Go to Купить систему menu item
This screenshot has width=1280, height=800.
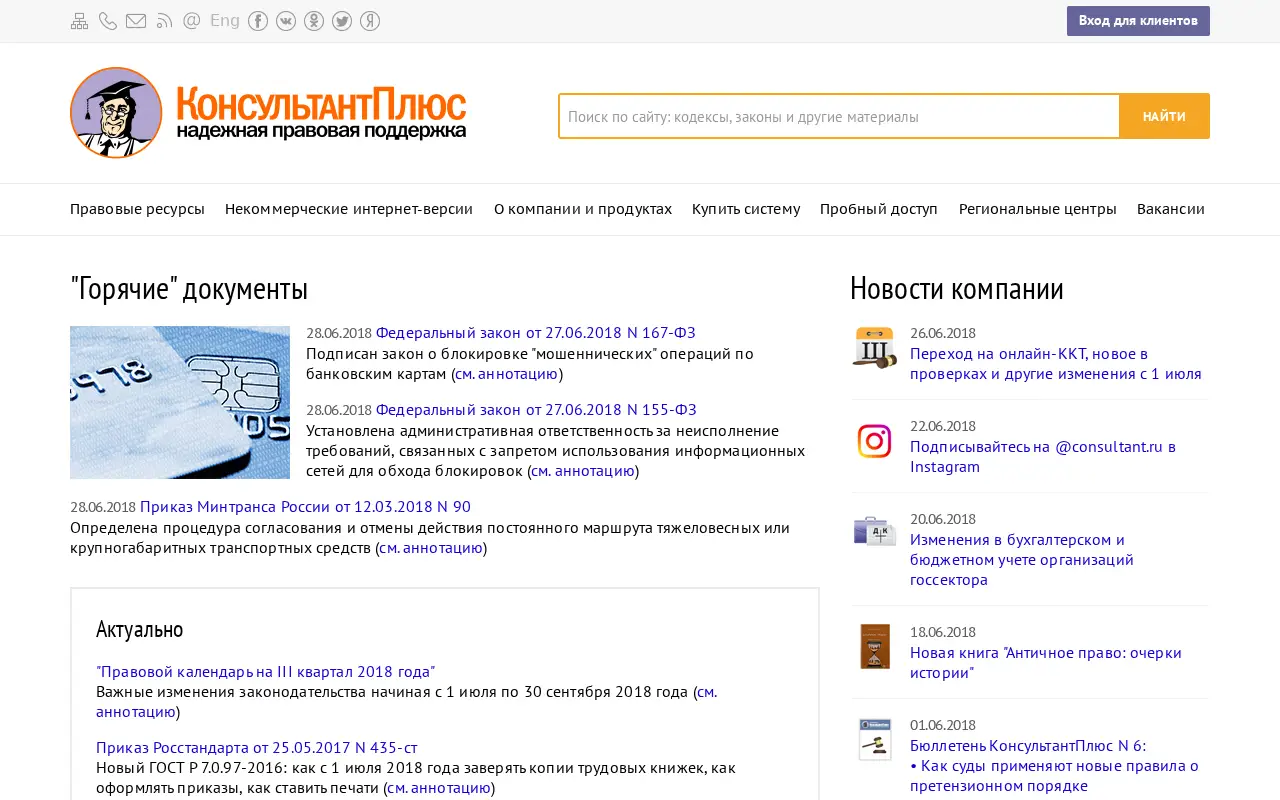[x=746, y=209]
